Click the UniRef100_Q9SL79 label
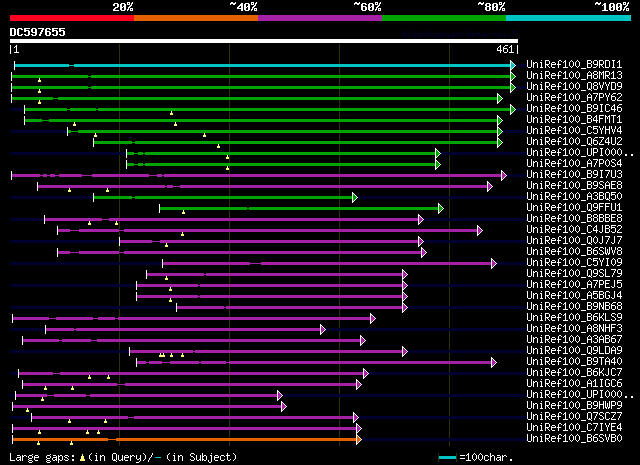640x465 pixels. coord(574,274)
